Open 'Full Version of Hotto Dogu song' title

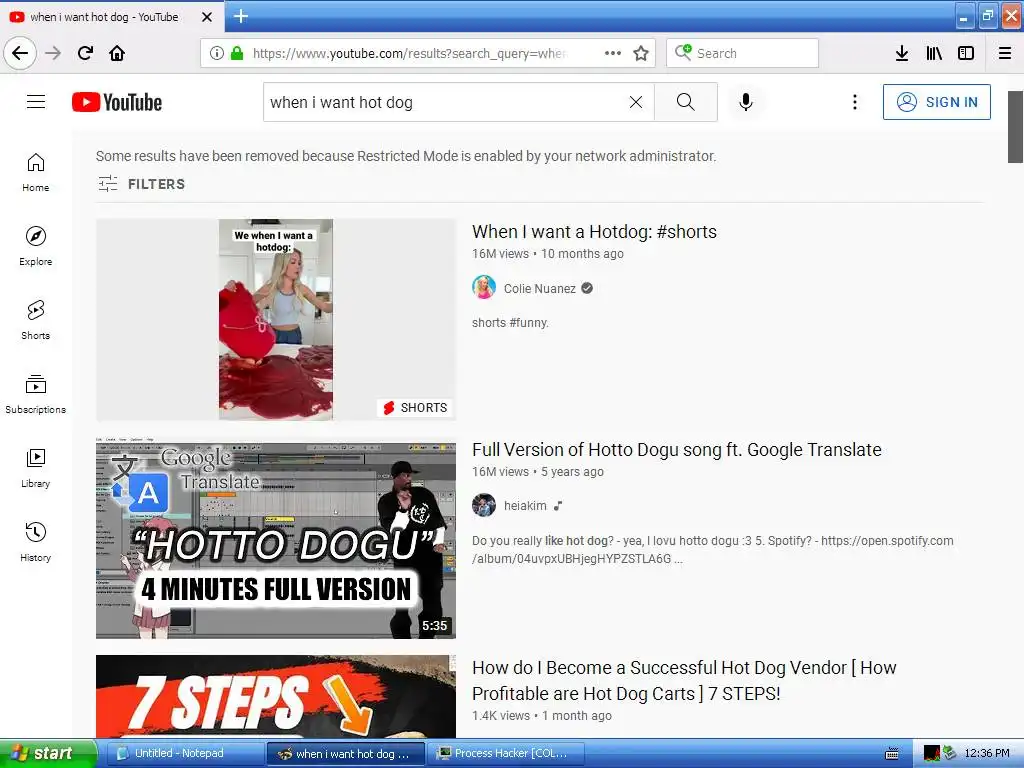point(677,450)
